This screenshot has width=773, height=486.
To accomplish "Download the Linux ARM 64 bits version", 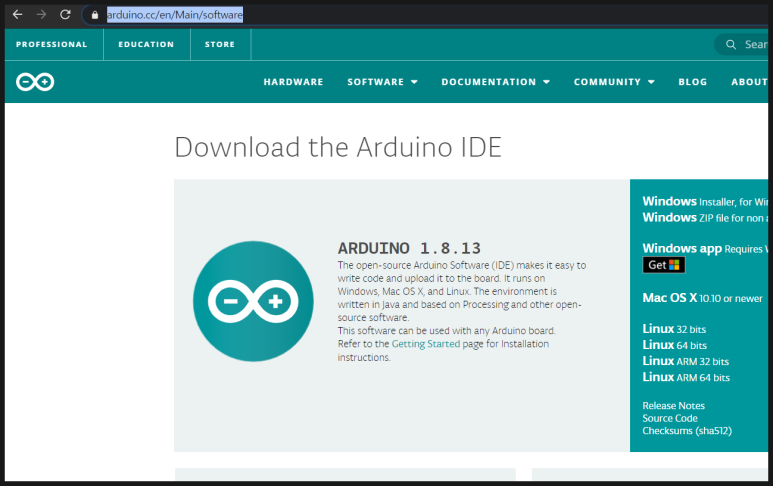I will pos(686,377).
